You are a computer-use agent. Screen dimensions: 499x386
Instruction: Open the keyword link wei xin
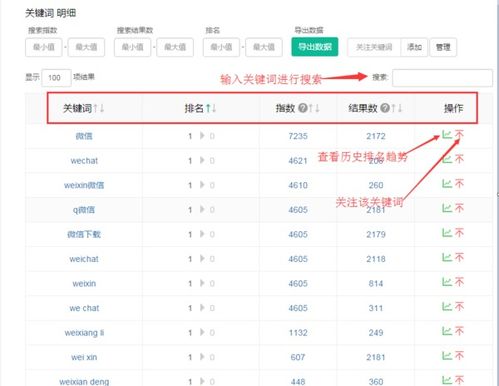(84, 357)
